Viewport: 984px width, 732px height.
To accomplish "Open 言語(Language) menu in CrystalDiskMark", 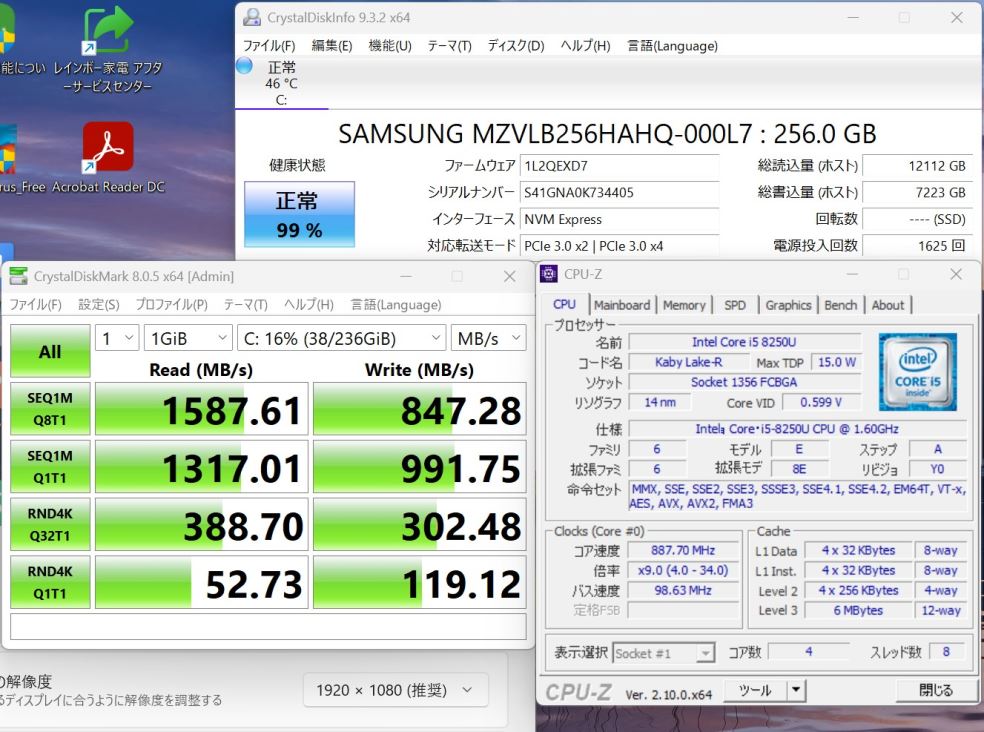I will pyautogui.click(x=395, y=304).
